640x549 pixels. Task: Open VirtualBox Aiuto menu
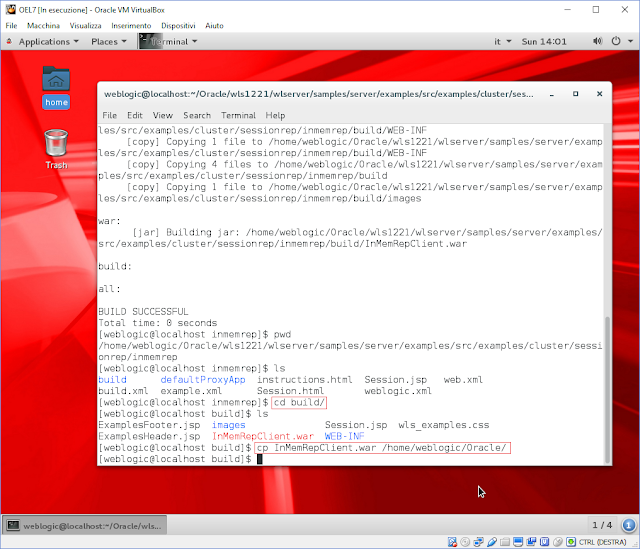(214, 25)
